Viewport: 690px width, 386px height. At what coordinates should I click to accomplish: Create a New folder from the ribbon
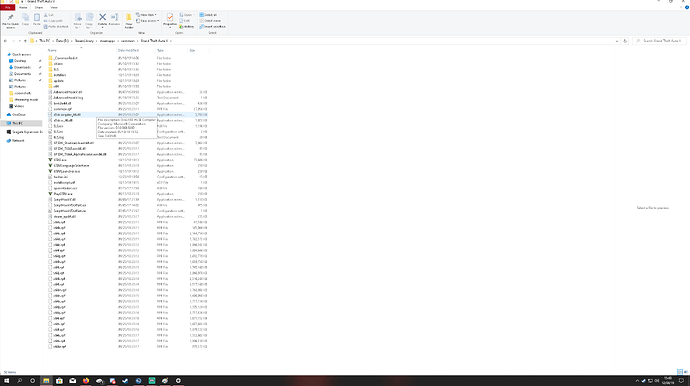129,21
